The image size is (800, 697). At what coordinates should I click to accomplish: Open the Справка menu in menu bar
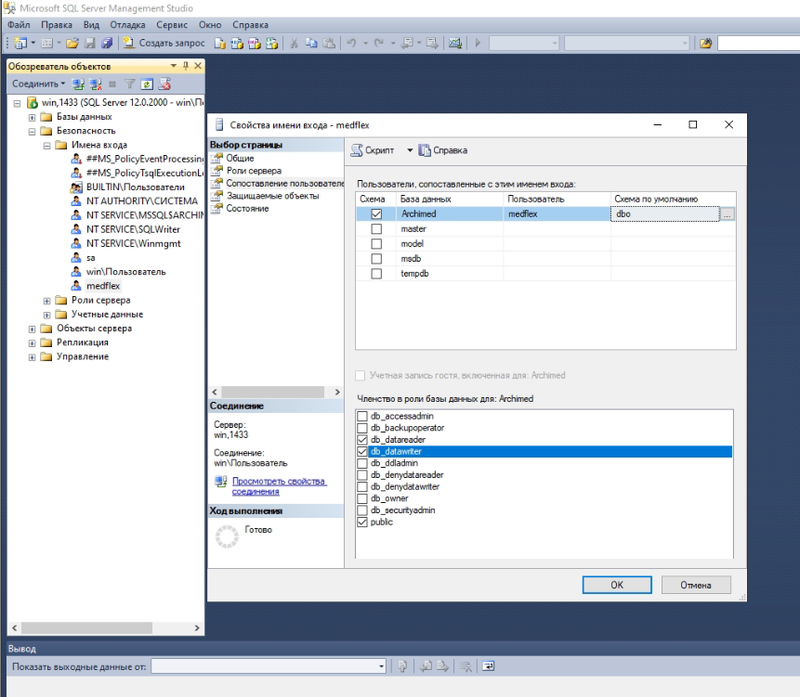point(250,24)
